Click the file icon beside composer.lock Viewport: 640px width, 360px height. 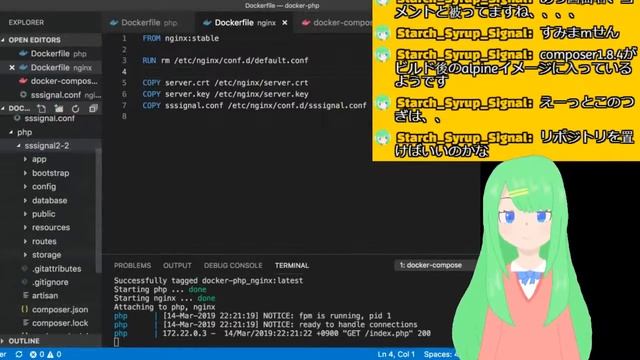25,323
